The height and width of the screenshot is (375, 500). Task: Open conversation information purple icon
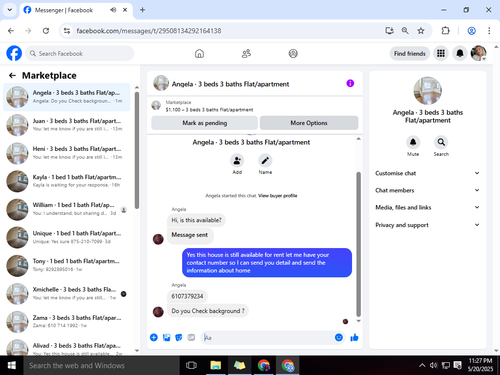point(350,83)
